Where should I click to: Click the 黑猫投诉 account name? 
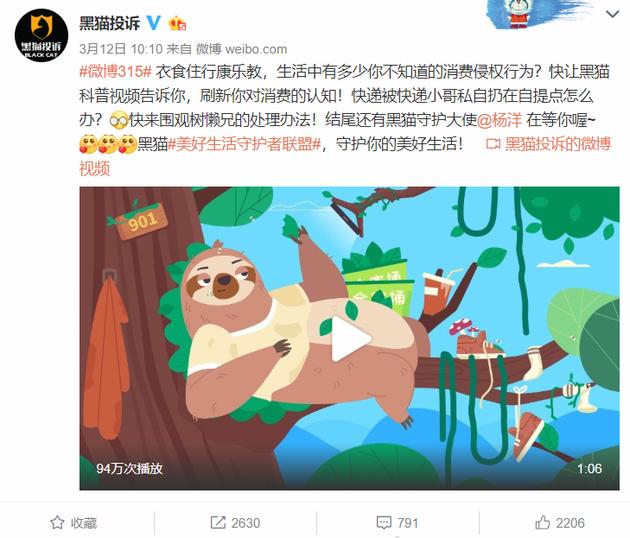click(110, 23)
